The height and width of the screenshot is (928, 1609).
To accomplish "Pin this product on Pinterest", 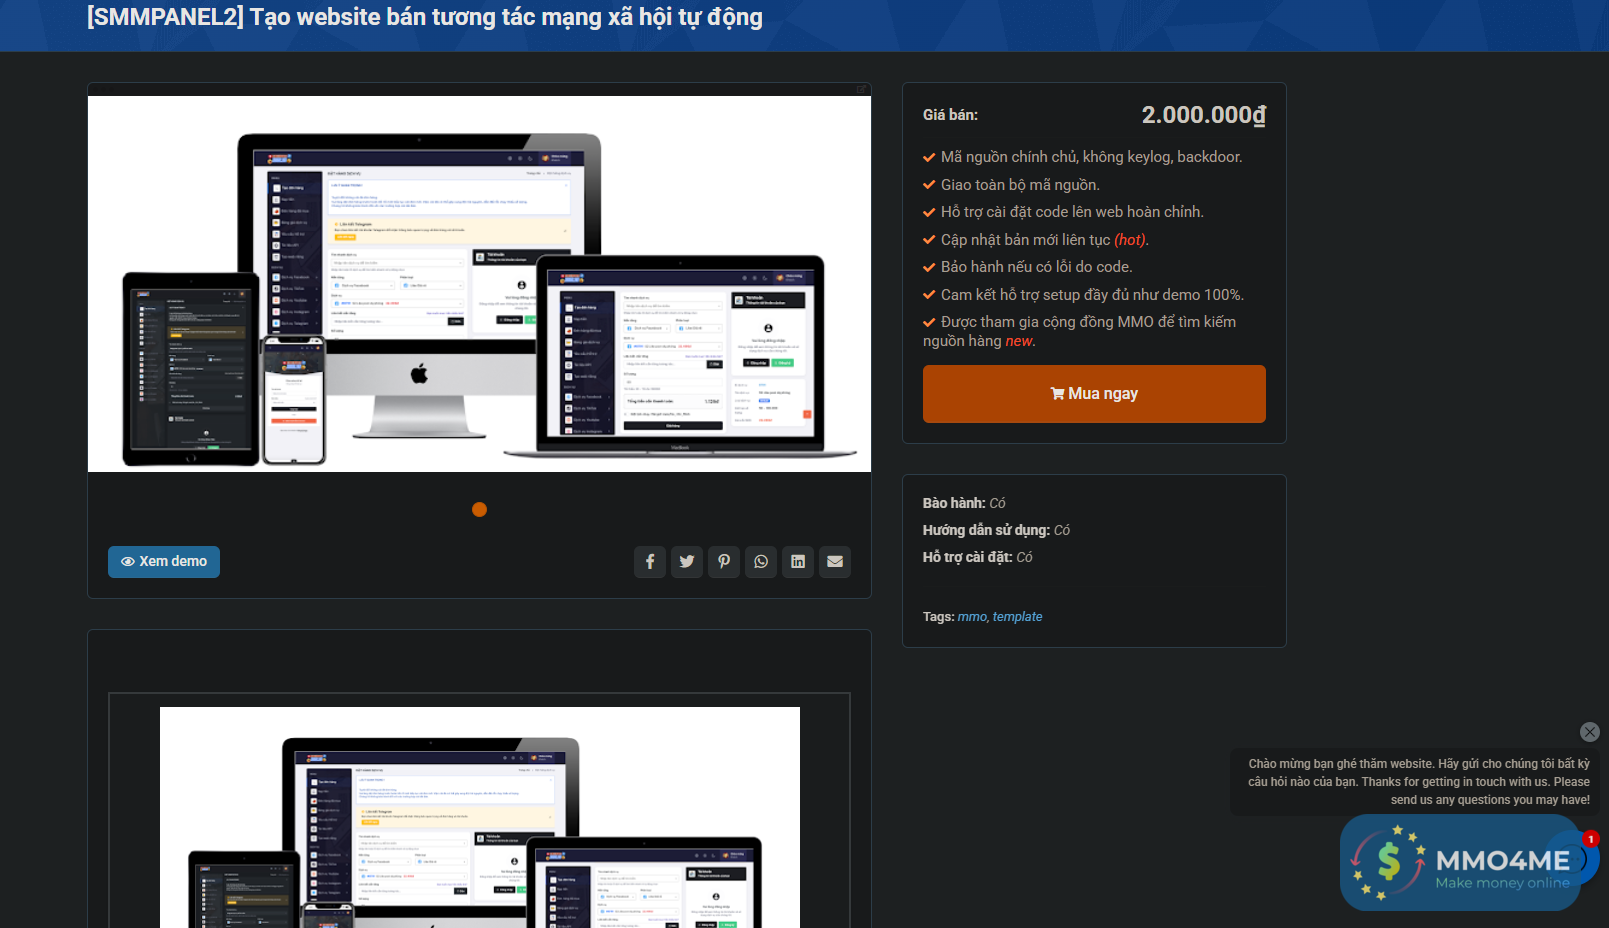I will coord(724,562).
